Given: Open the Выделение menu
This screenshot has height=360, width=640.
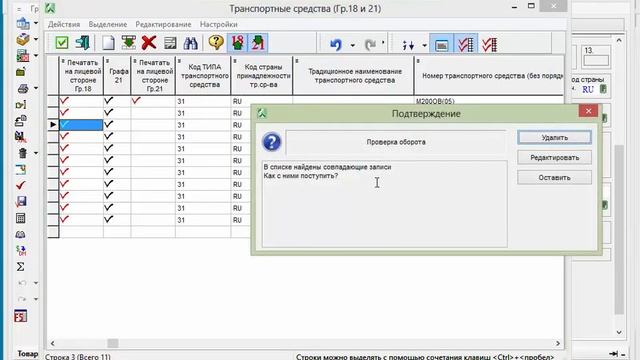Looking at the screenshot, I should point(108,24).
